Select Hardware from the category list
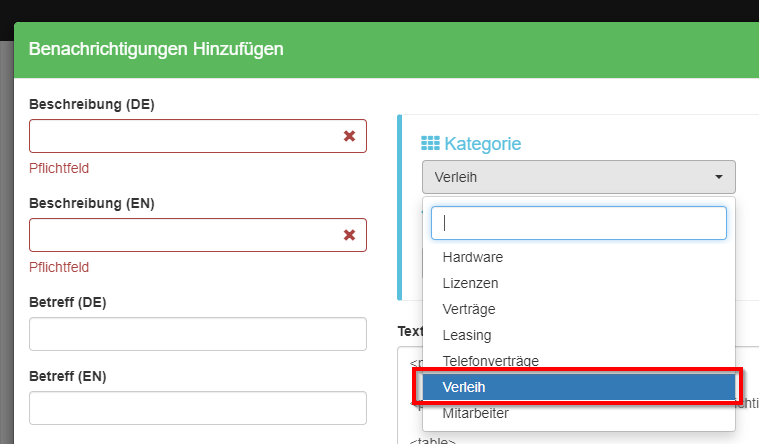759x444 pixels. [578, 257]
